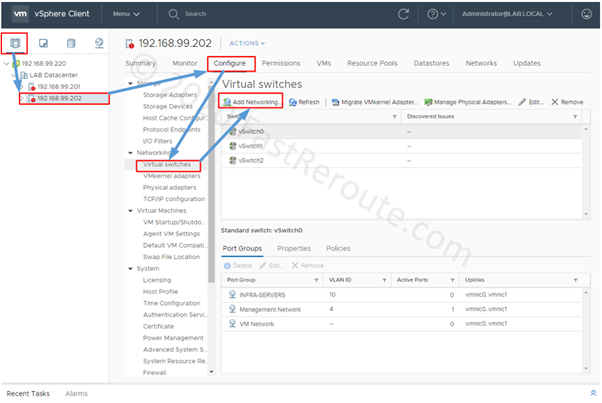Switch to the Updates tab
Viewport: 602px width, 403px height.
click(527, 63)
